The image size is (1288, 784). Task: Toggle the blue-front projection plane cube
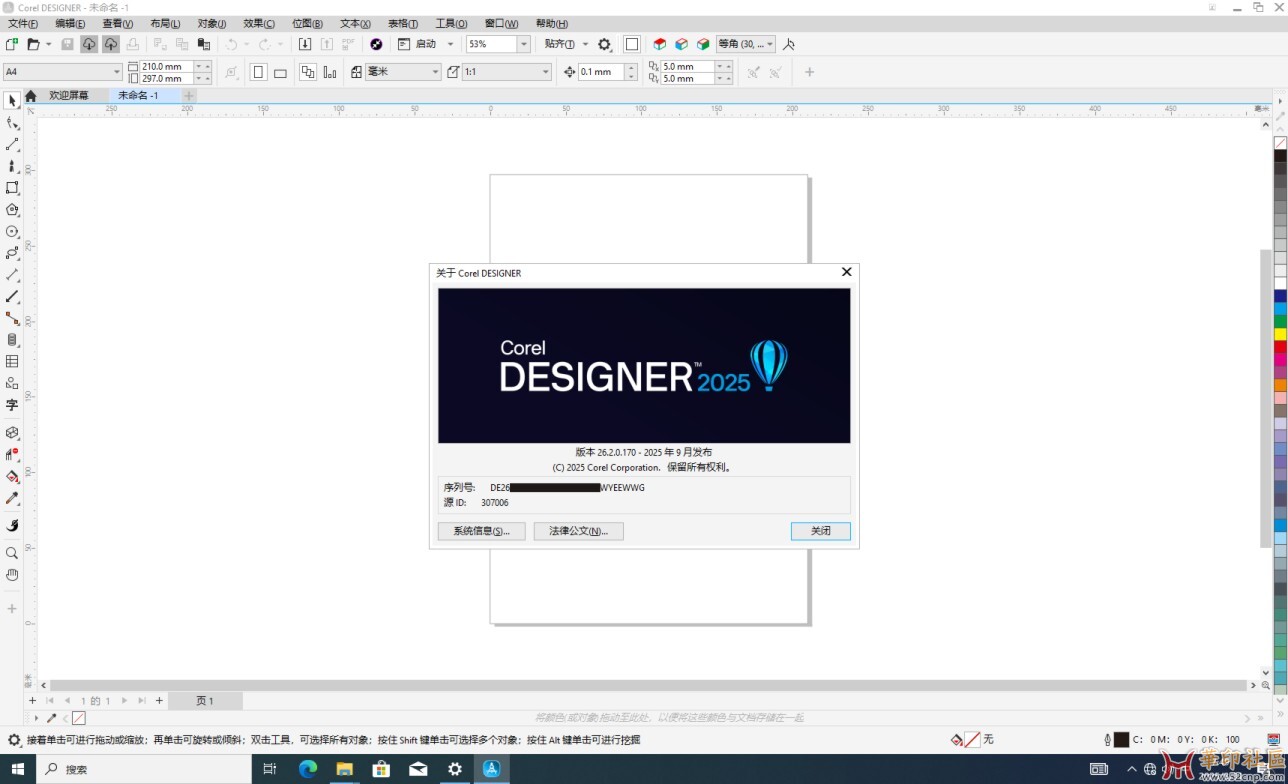tap(681, 44)
